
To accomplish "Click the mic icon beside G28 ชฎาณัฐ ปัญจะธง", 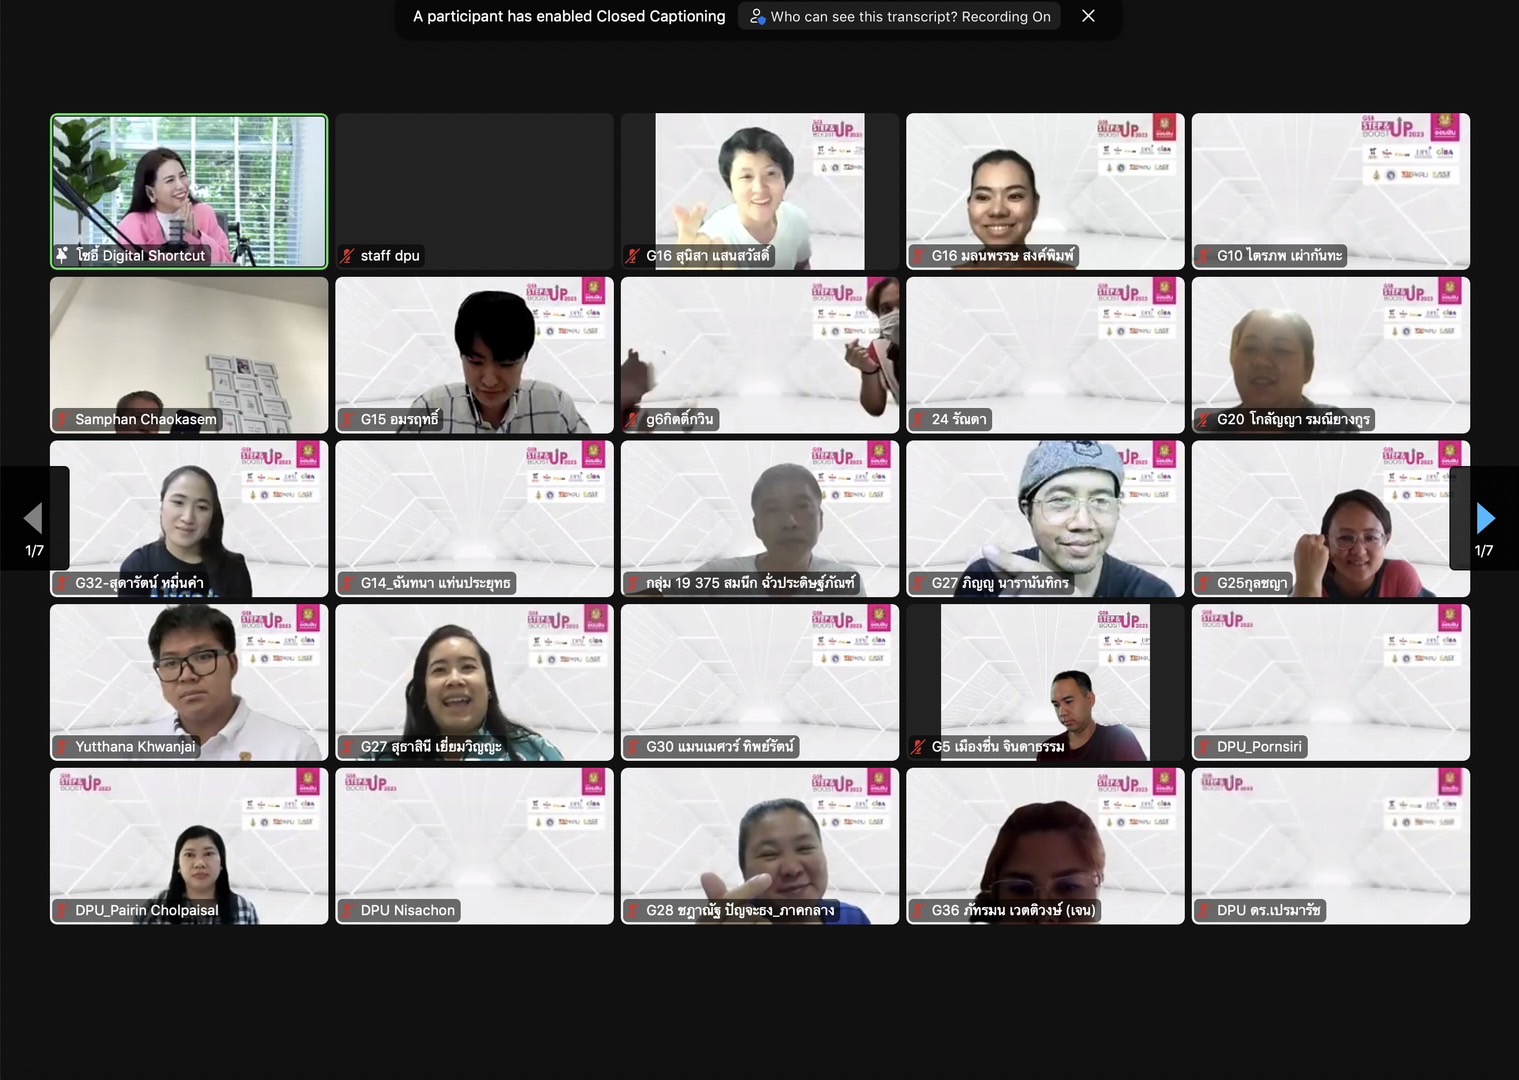I will 632,910.
